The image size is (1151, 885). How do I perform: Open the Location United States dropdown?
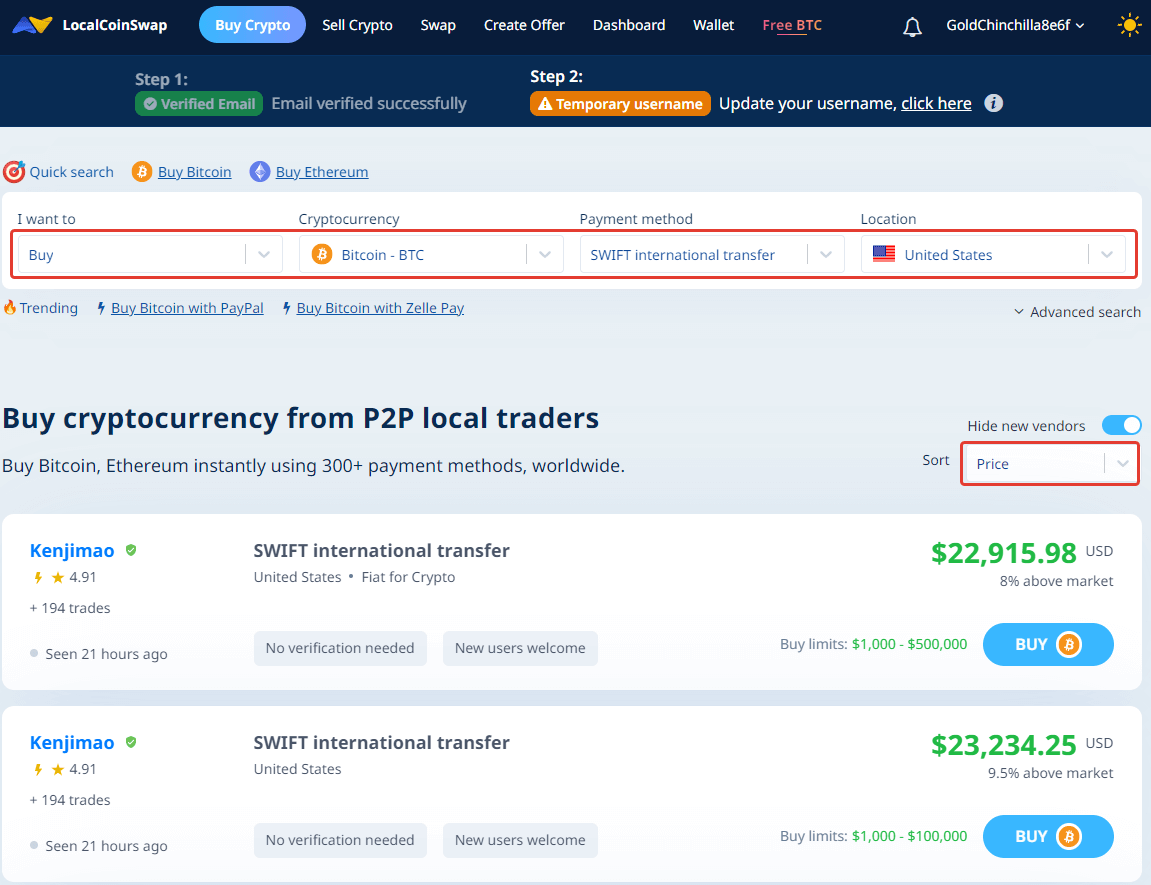point(993,255)
